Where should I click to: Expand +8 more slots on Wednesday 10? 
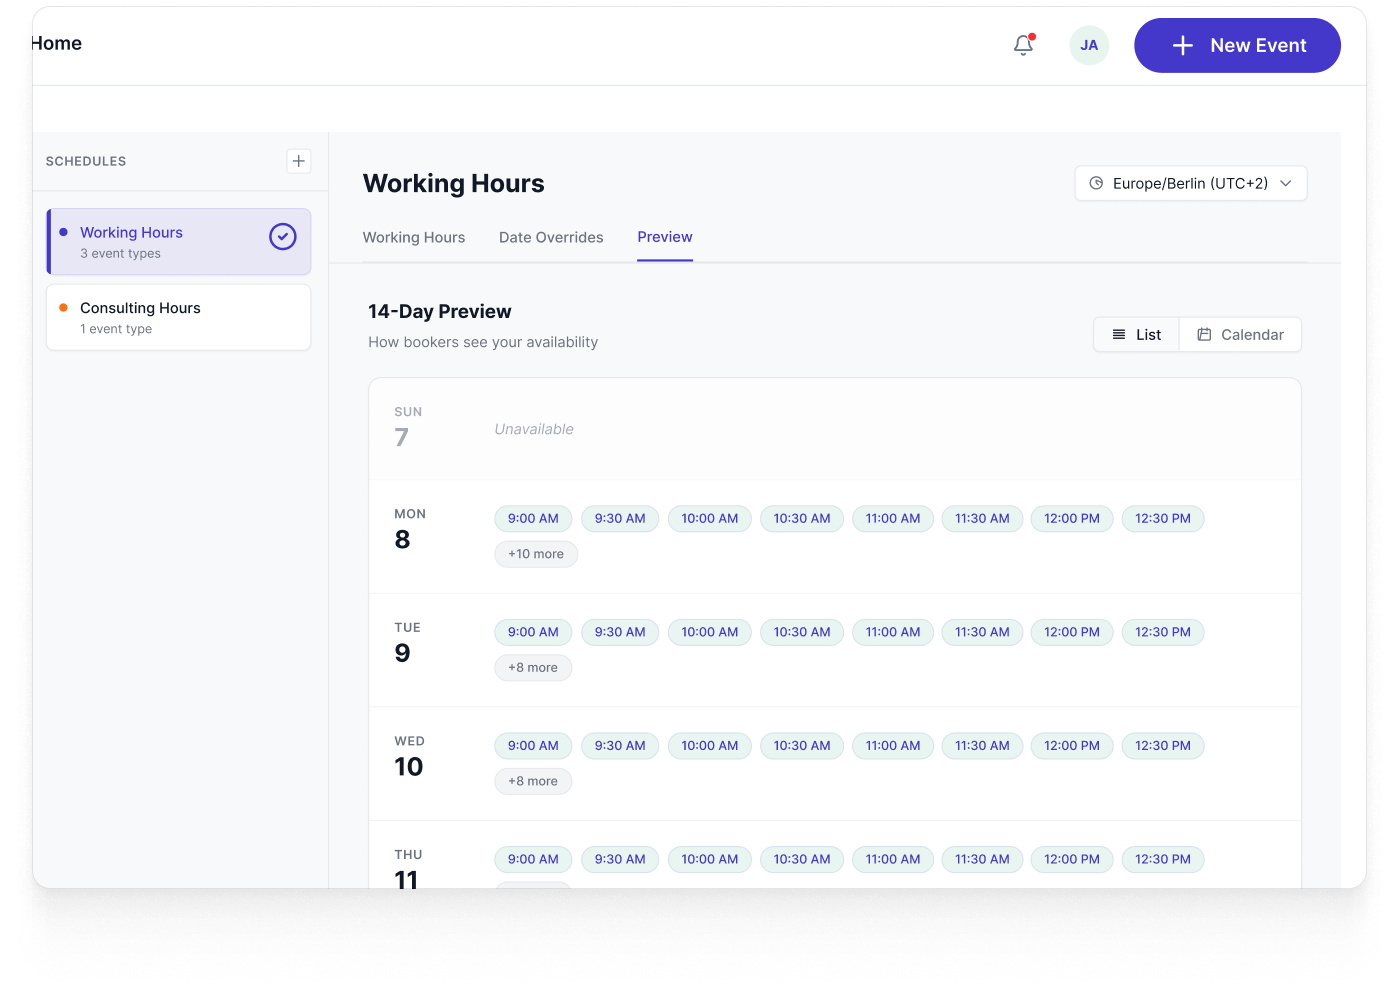click(x=533, y=781)
